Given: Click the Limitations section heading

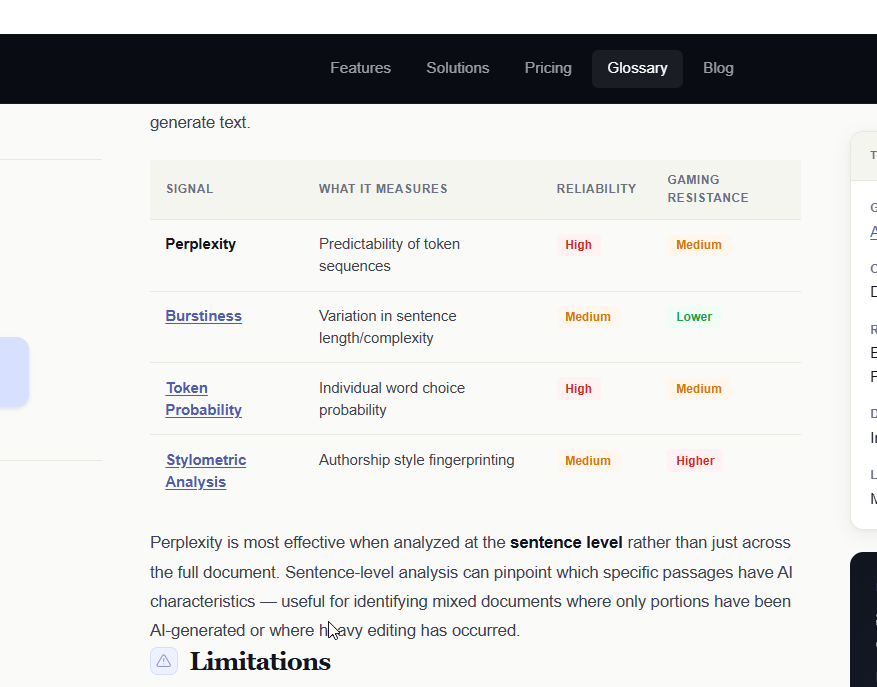Looking at the screenshot, I should pos(260,661).
